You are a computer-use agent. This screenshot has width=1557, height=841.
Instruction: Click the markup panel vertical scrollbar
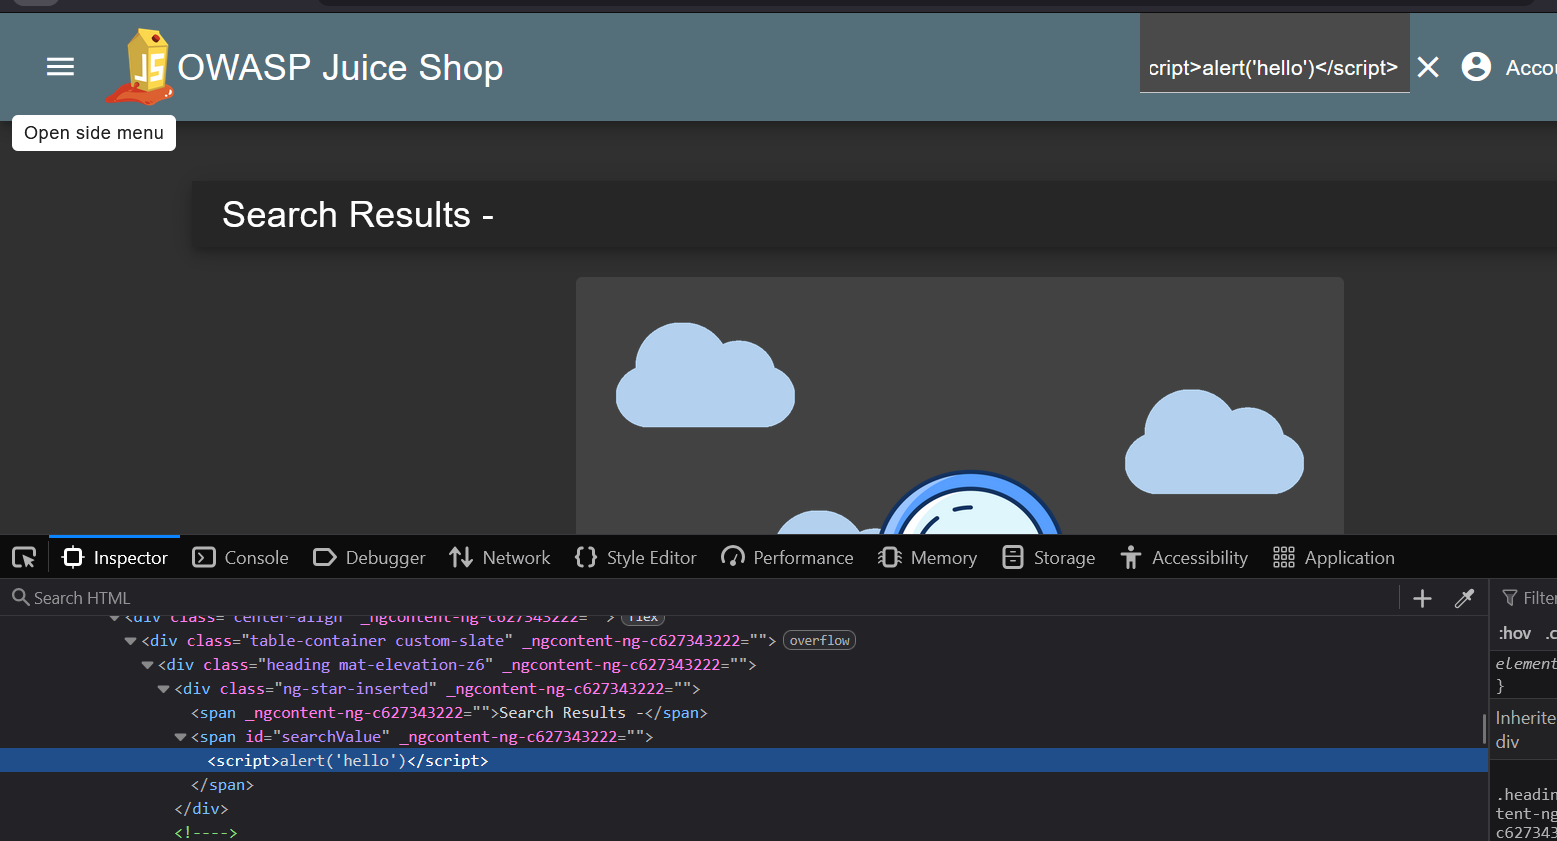(1483, 728)
